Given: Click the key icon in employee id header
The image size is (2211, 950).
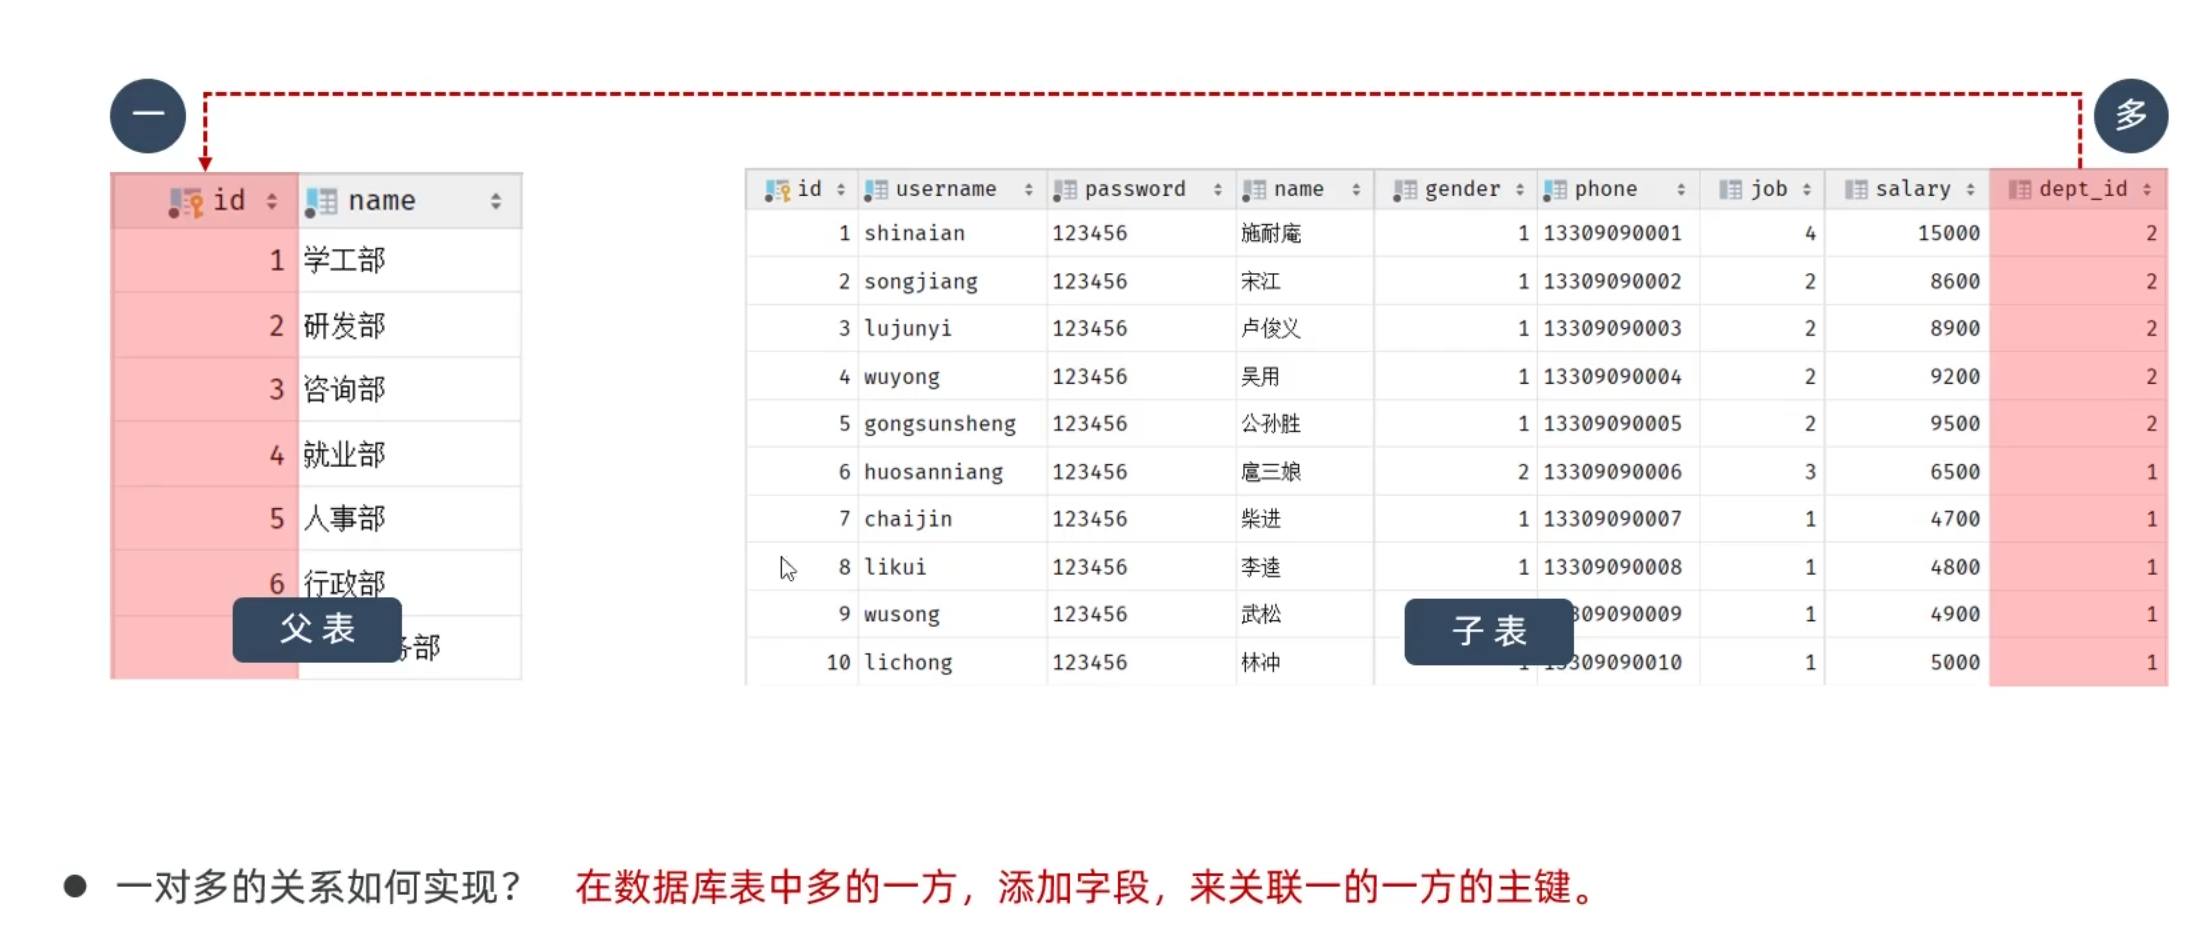Looking at the screenshot, I should tap(777, 190).
